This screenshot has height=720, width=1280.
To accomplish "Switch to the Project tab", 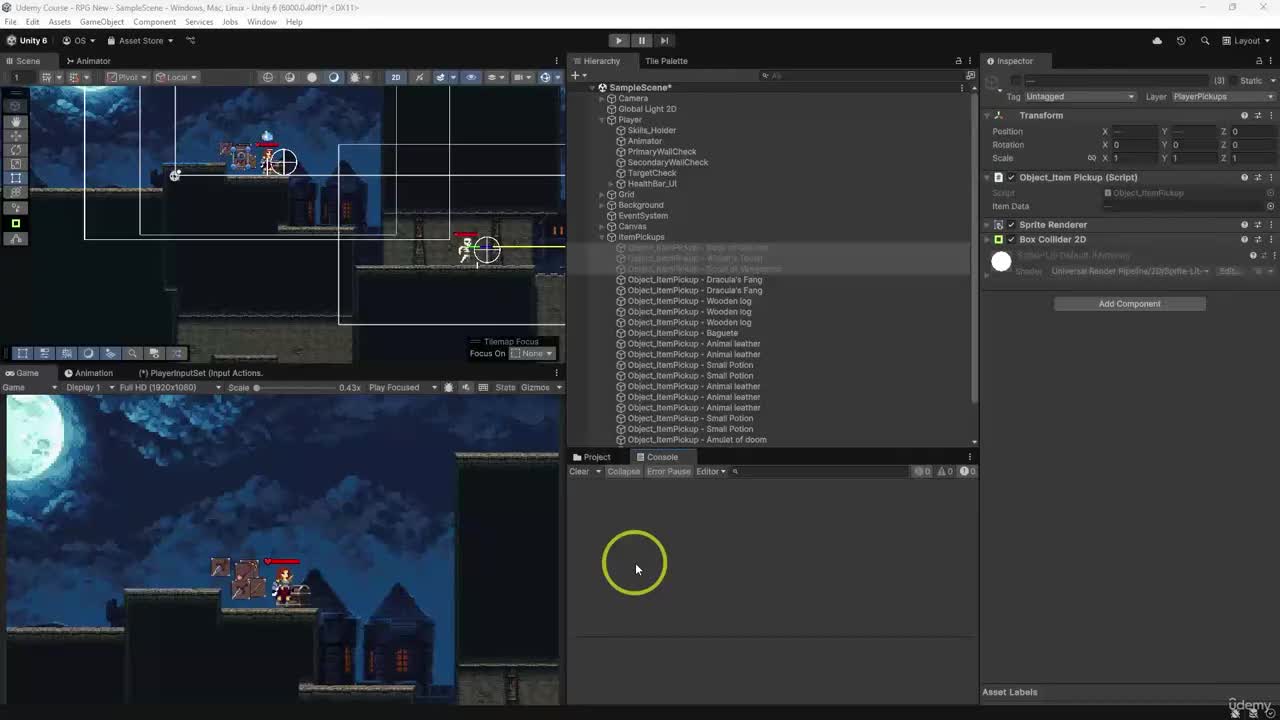I will tap(591, 457).
